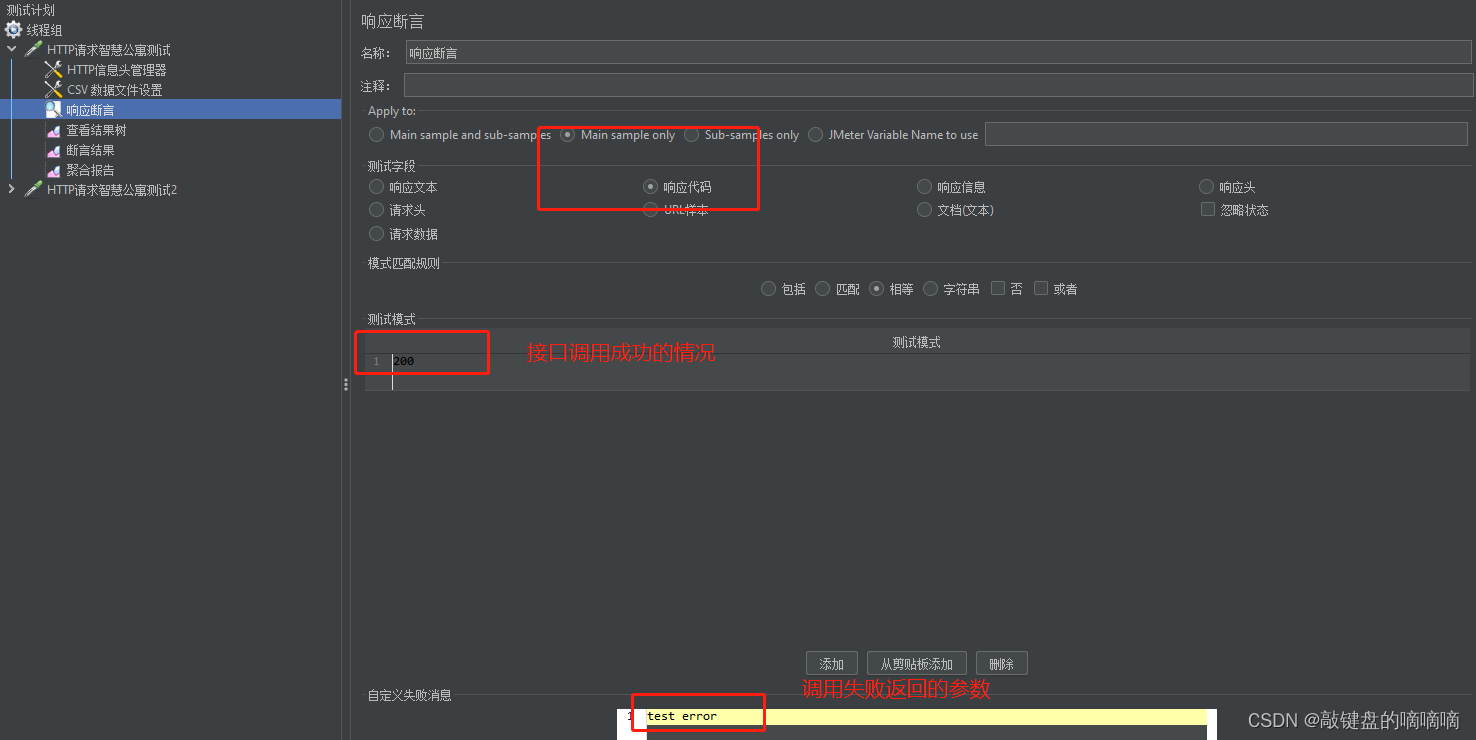Open CSV 数据文件设置 element
This screenshot has height=740, width=1476.
[x=114, y=90]
